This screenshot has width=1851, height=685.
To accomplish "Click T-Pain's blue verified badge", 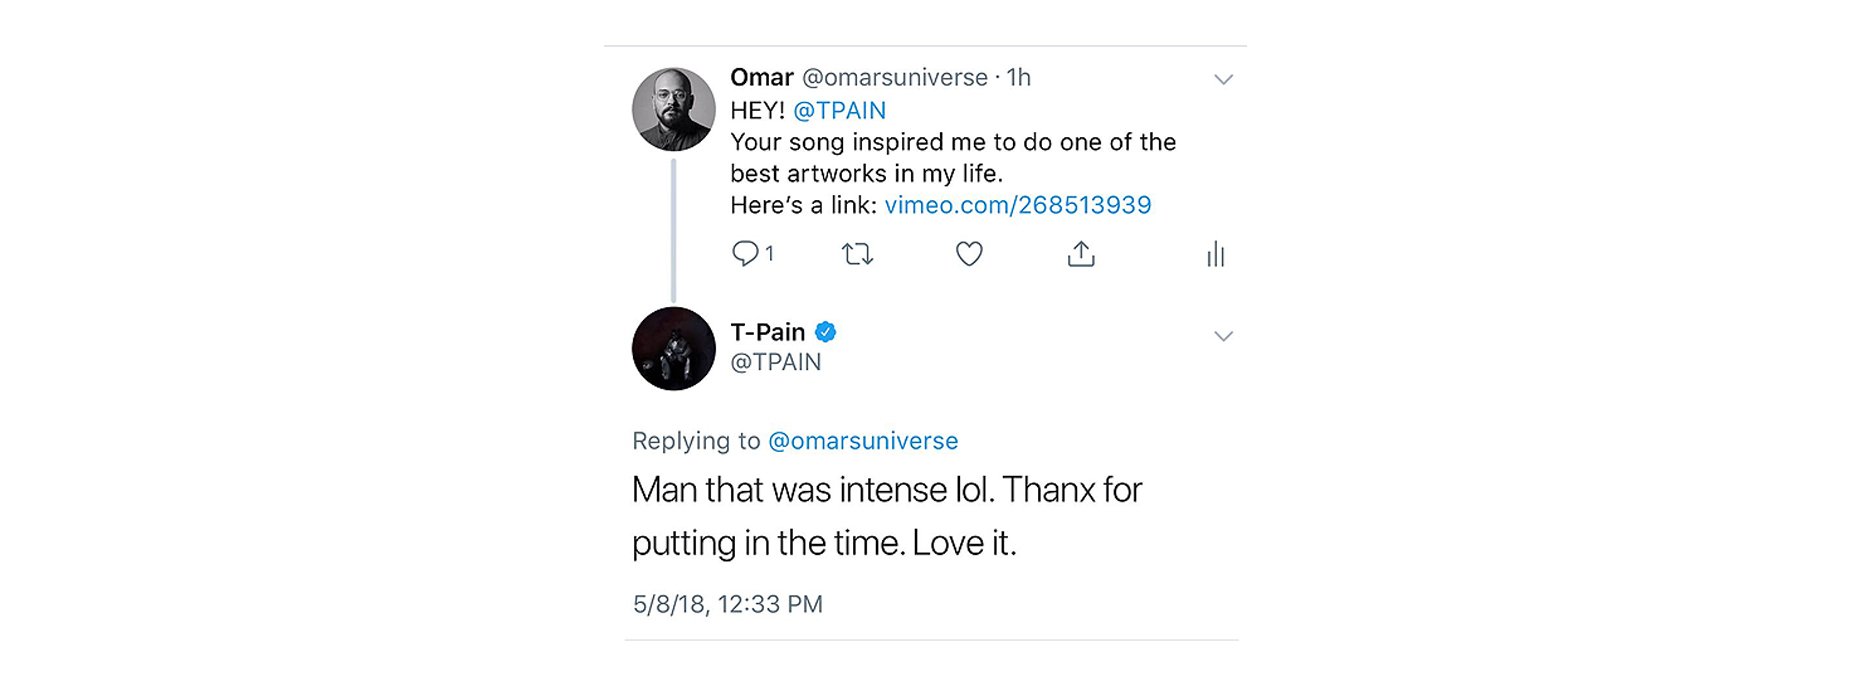I will click(x=826, y=332).
